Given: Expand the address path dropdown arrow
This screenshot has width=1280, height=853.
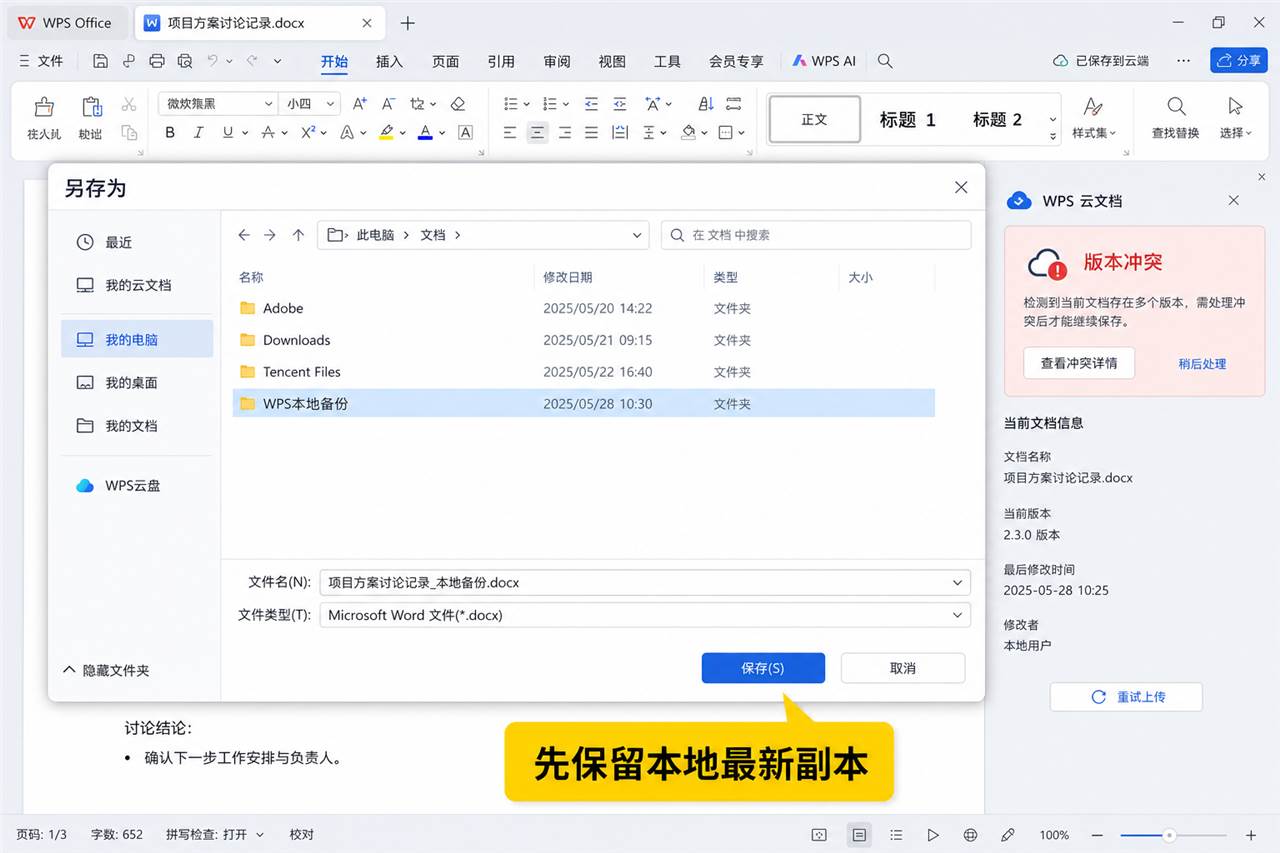Looking at the screenshot, I should [637, 235].
